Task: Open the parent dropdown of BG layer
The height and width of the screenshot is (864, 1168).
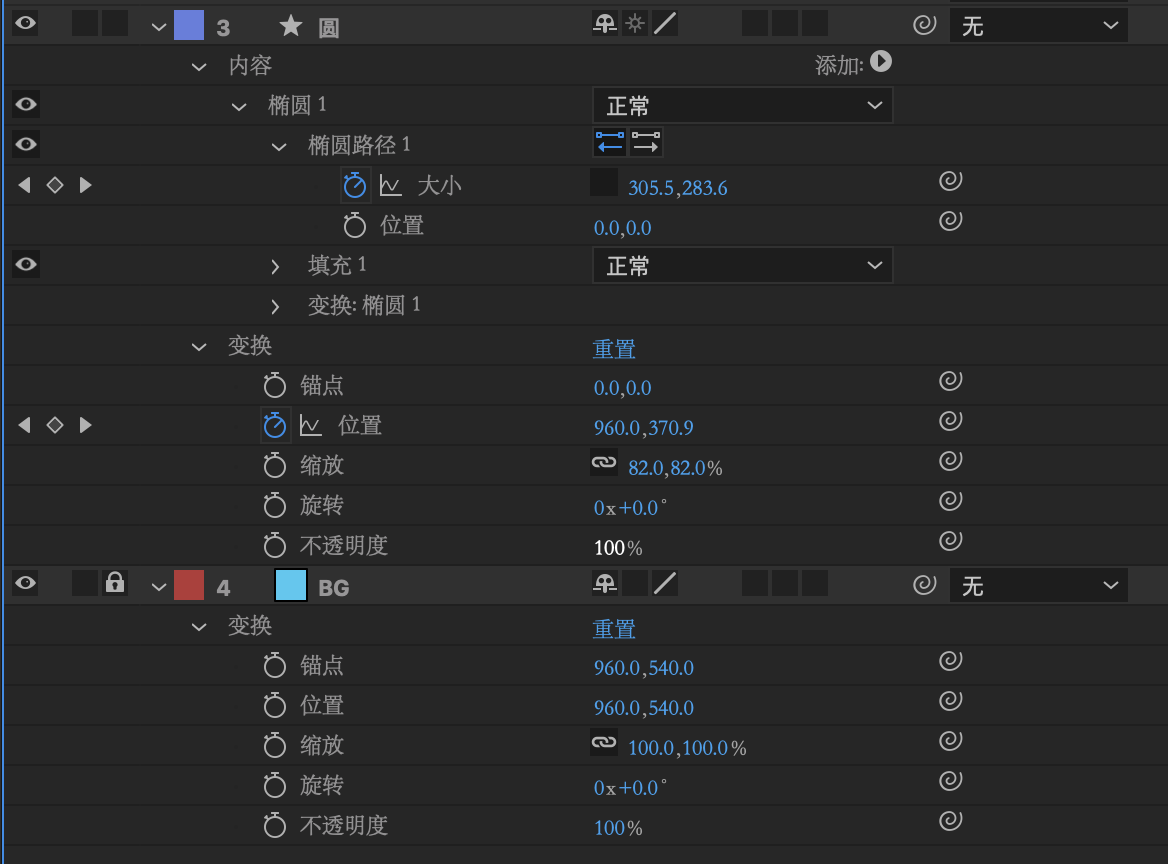Action: point(1038,585)
